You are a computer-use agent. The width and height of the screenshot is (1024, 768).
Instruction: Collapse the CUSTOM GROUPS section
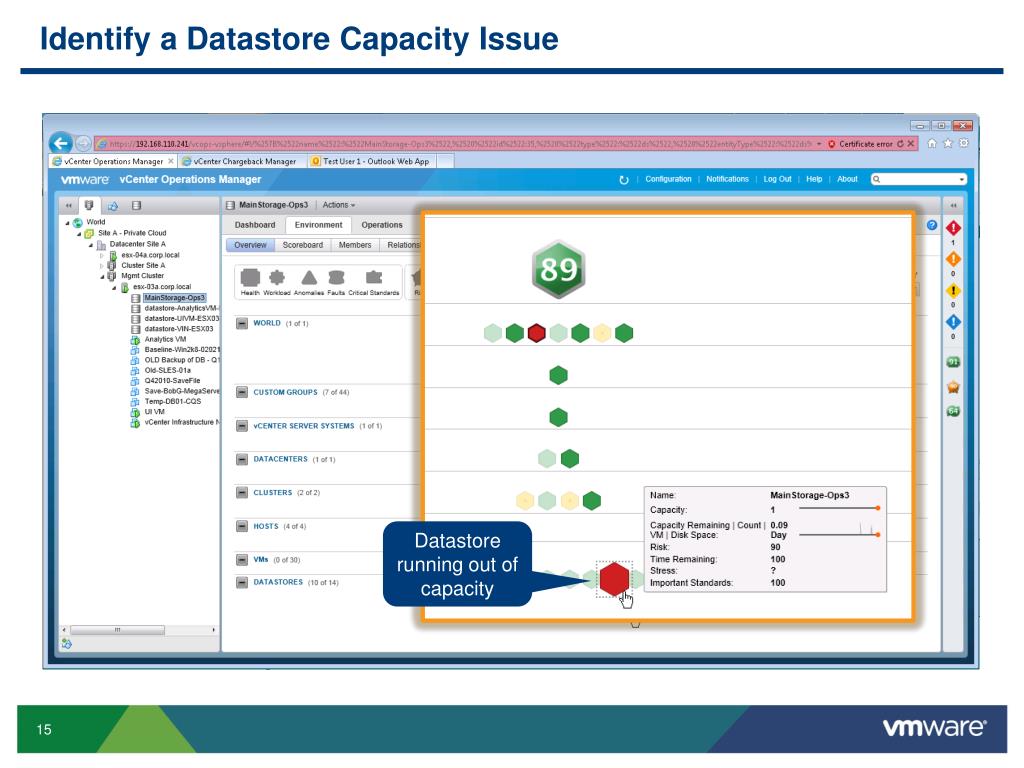tap(242, 392)
